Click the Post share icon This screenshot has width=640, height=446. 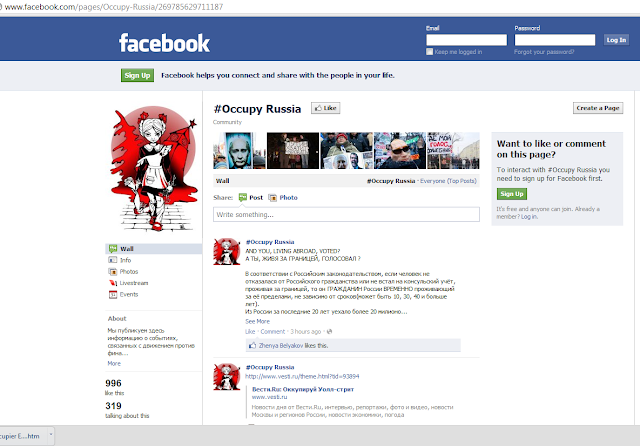coord(242,197)
